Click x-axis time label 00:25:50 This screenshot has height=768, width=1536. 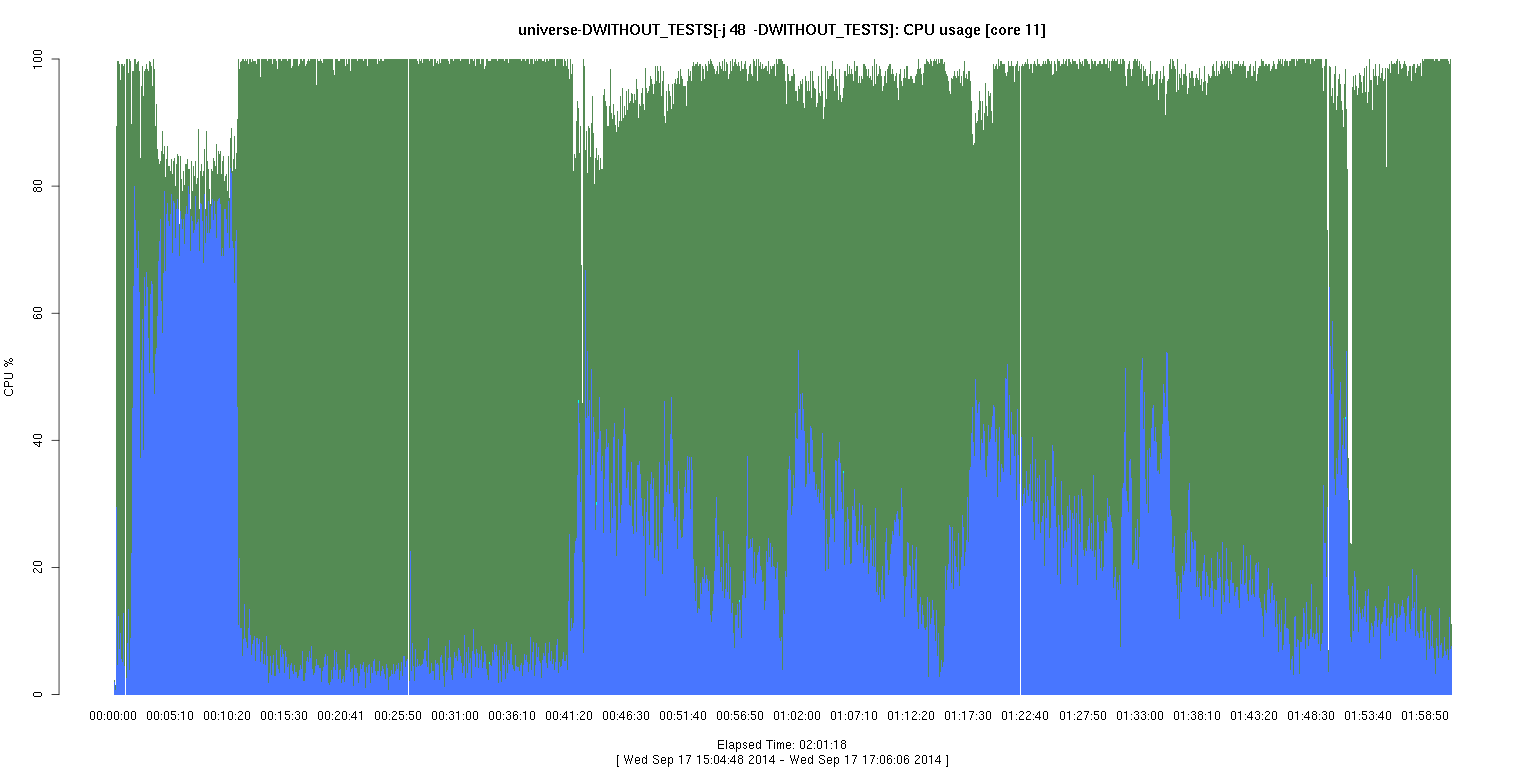pyautogui.click(x=398, y=716)
